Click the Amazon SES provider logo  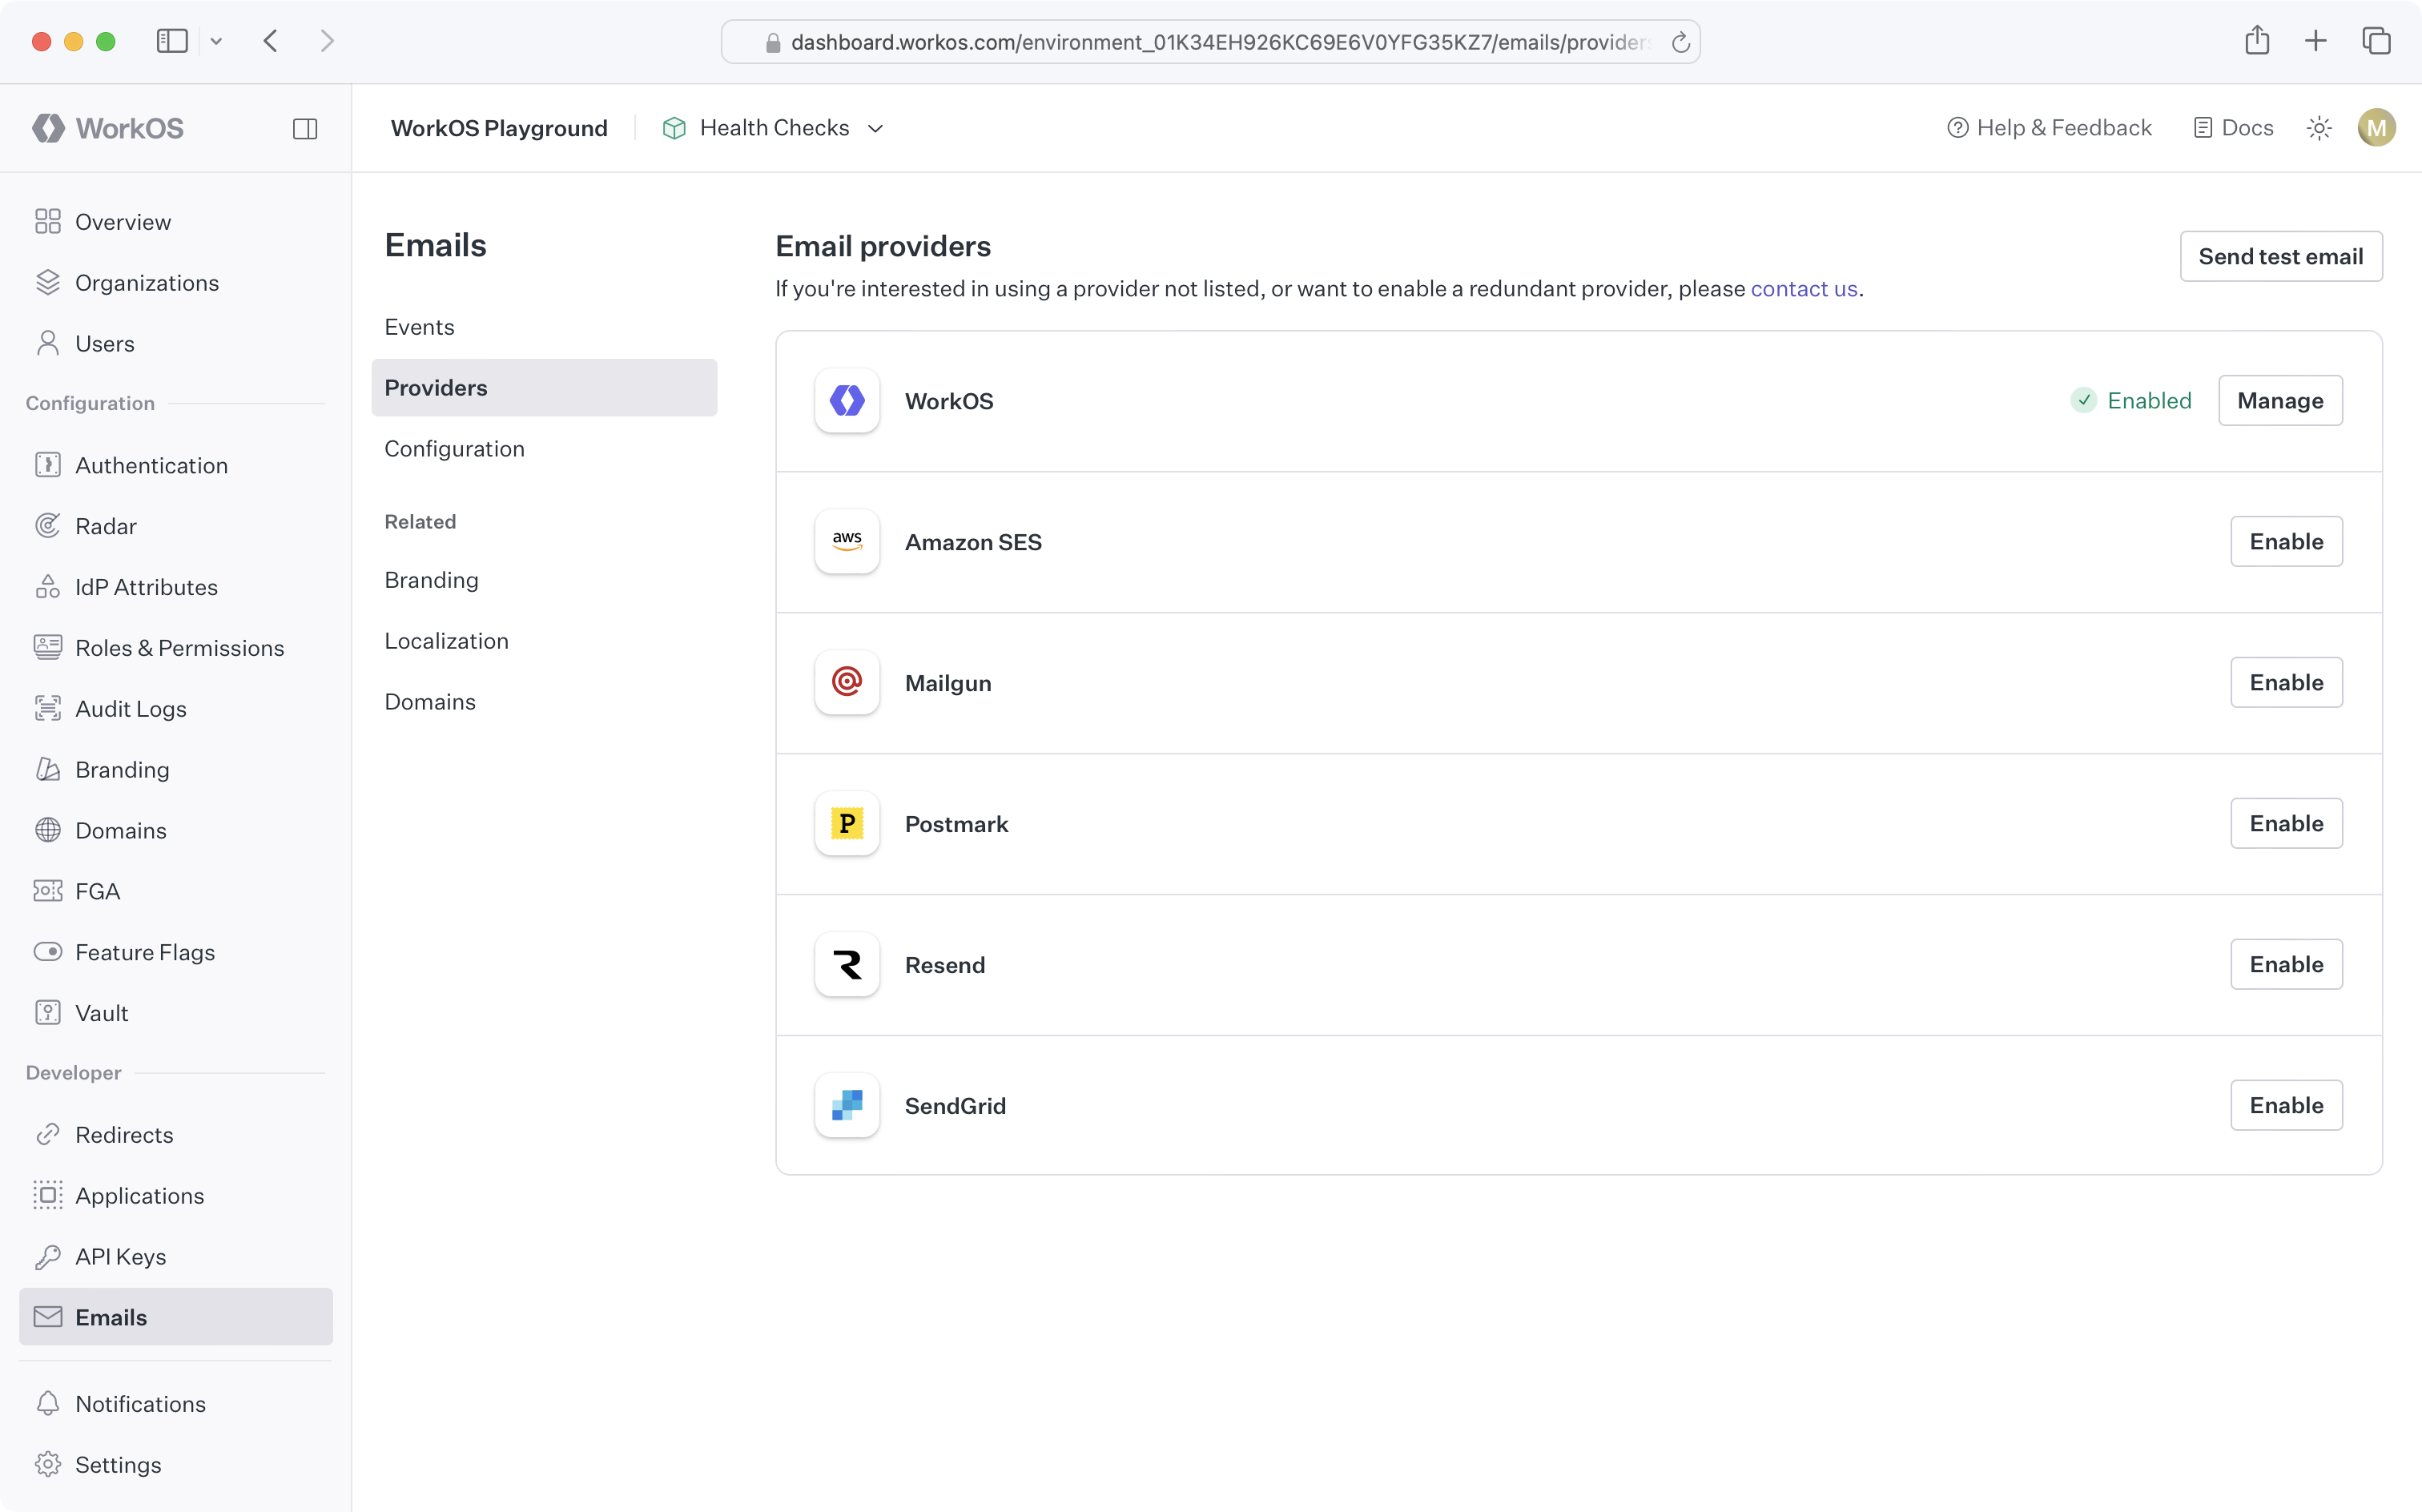[x=846, y=541]
